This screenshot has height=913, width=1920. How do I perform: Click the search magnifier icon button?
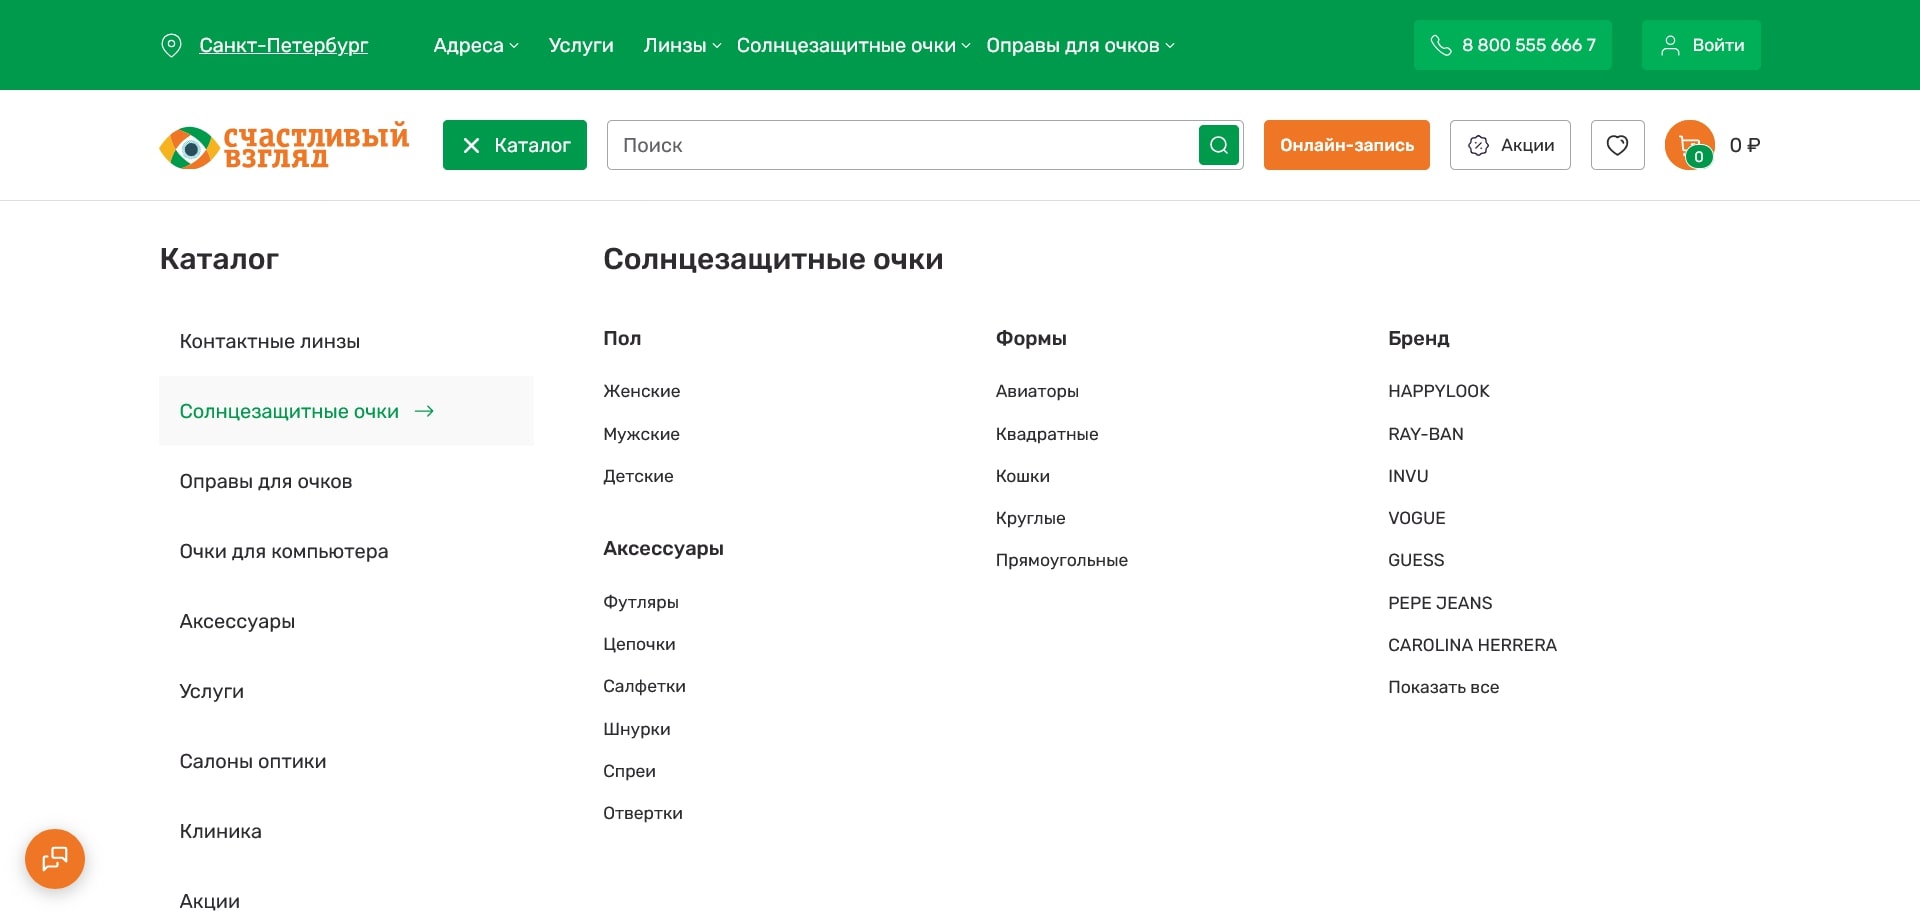click(x=1218, y=145)
